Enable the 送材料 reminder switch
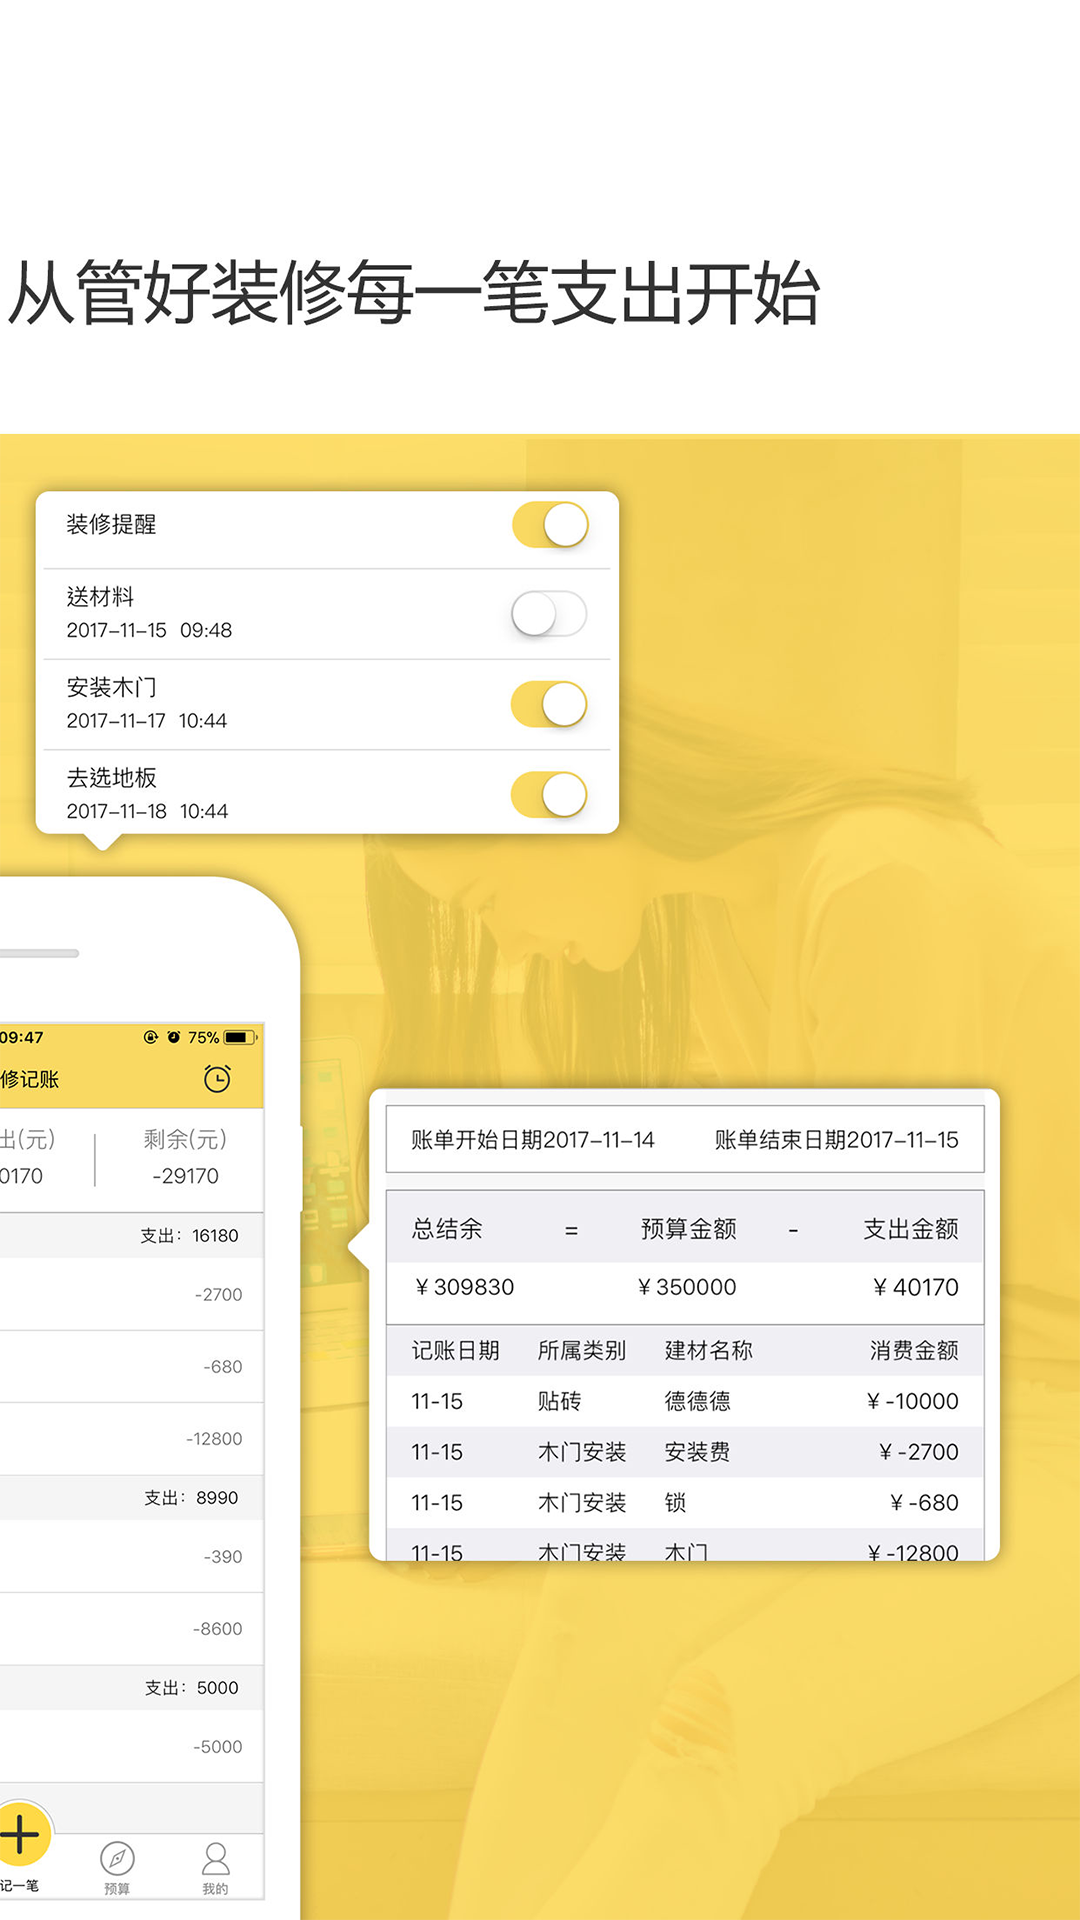 549,614
